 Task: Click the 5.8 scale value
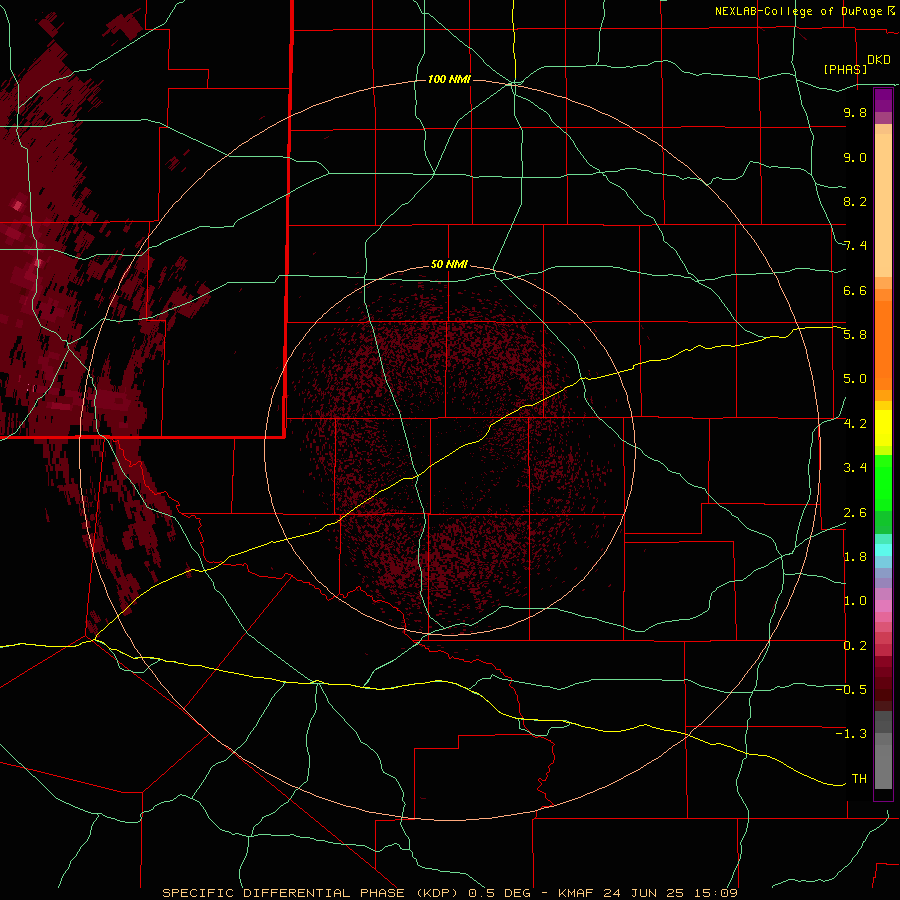pyautogui.click(x=855, y=335)
